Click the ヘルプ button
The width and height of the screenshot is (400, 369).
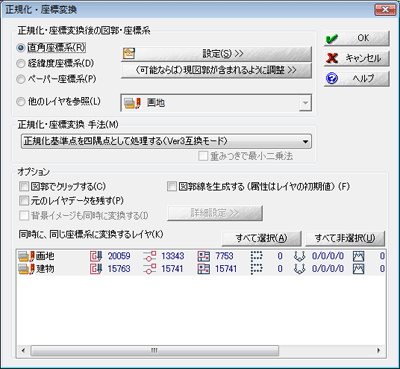click(357, 79)
